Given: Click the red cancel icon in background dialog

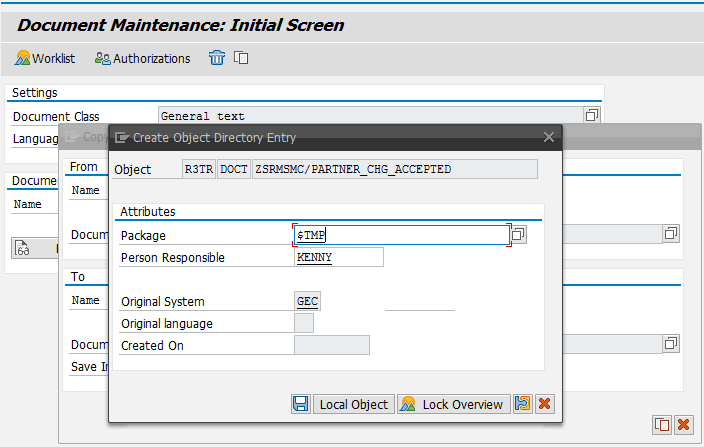Looking at the screenshot, I should (684, 424).
